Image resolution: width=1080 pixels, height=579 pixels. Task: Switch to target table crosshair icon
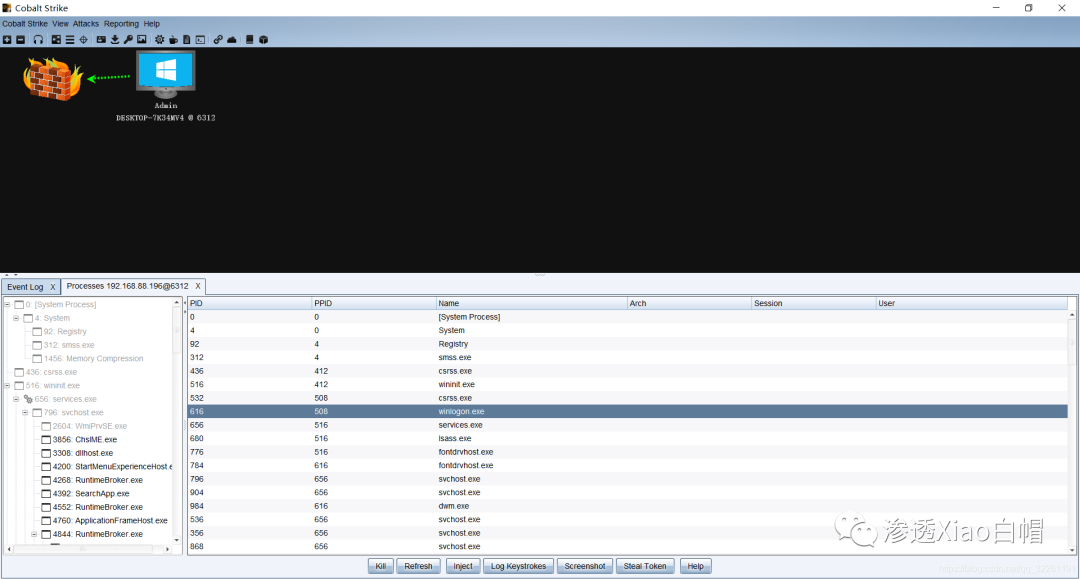[x=83, y=40]
